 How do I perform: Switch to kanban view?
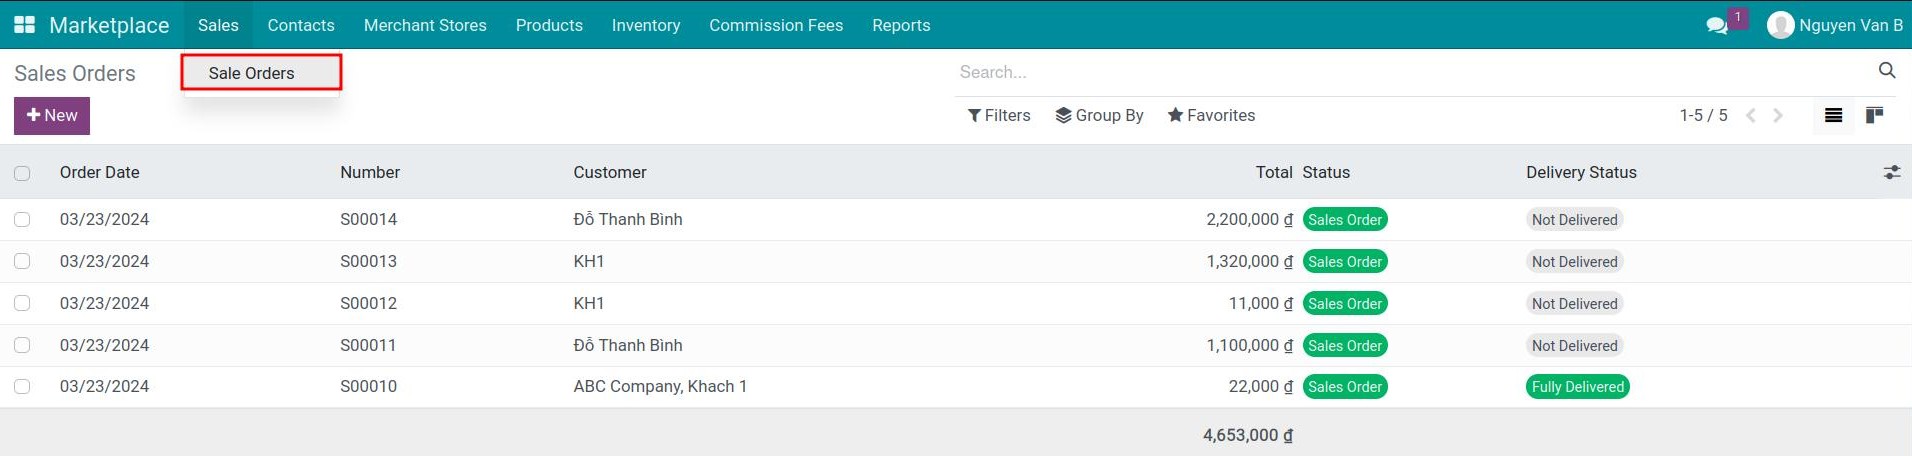(x=1875, y=116)
